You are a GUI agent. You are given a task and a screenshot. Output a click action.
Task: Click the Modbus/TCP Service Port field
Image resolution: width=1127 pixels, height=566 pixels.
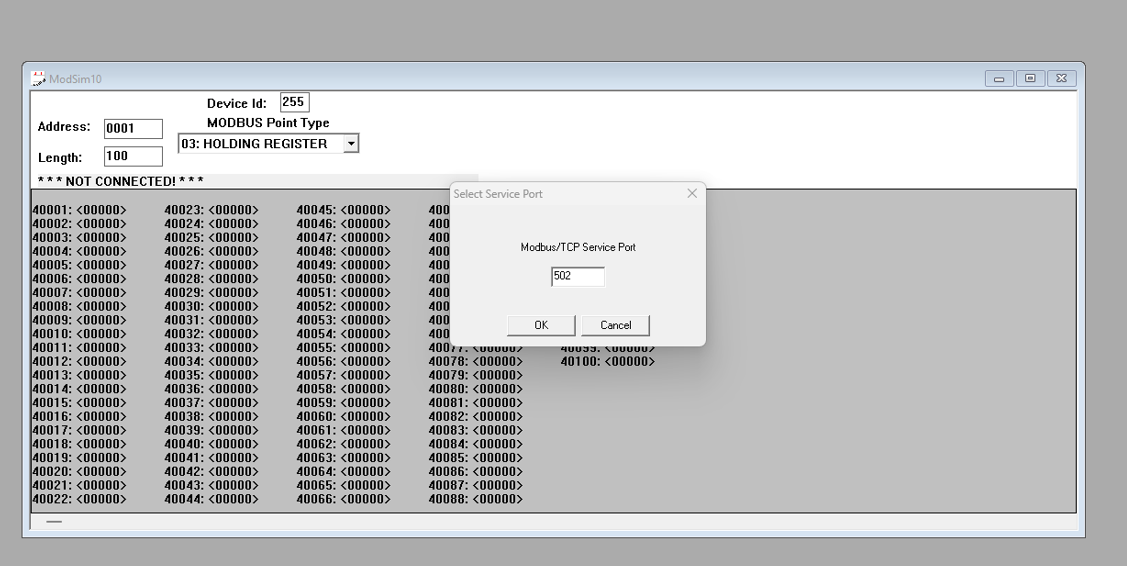click(578, 276)
